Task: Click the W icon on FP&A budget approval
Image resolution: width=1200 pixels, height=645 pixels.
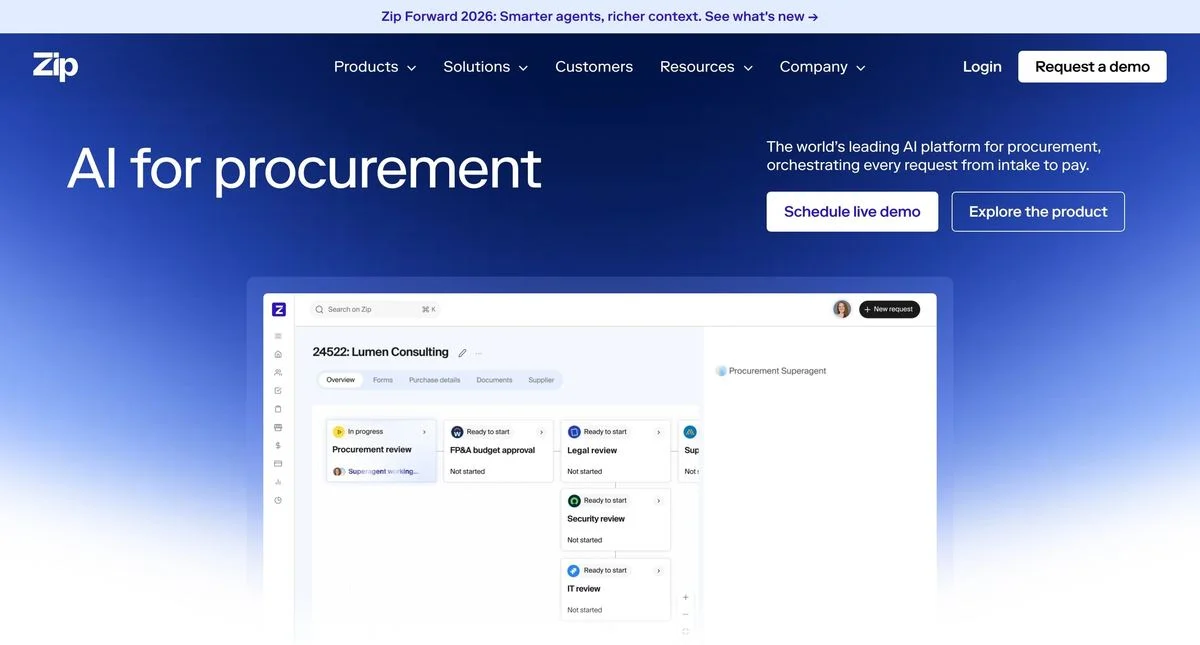Action: pyautogui.click(x=457, y=432)
